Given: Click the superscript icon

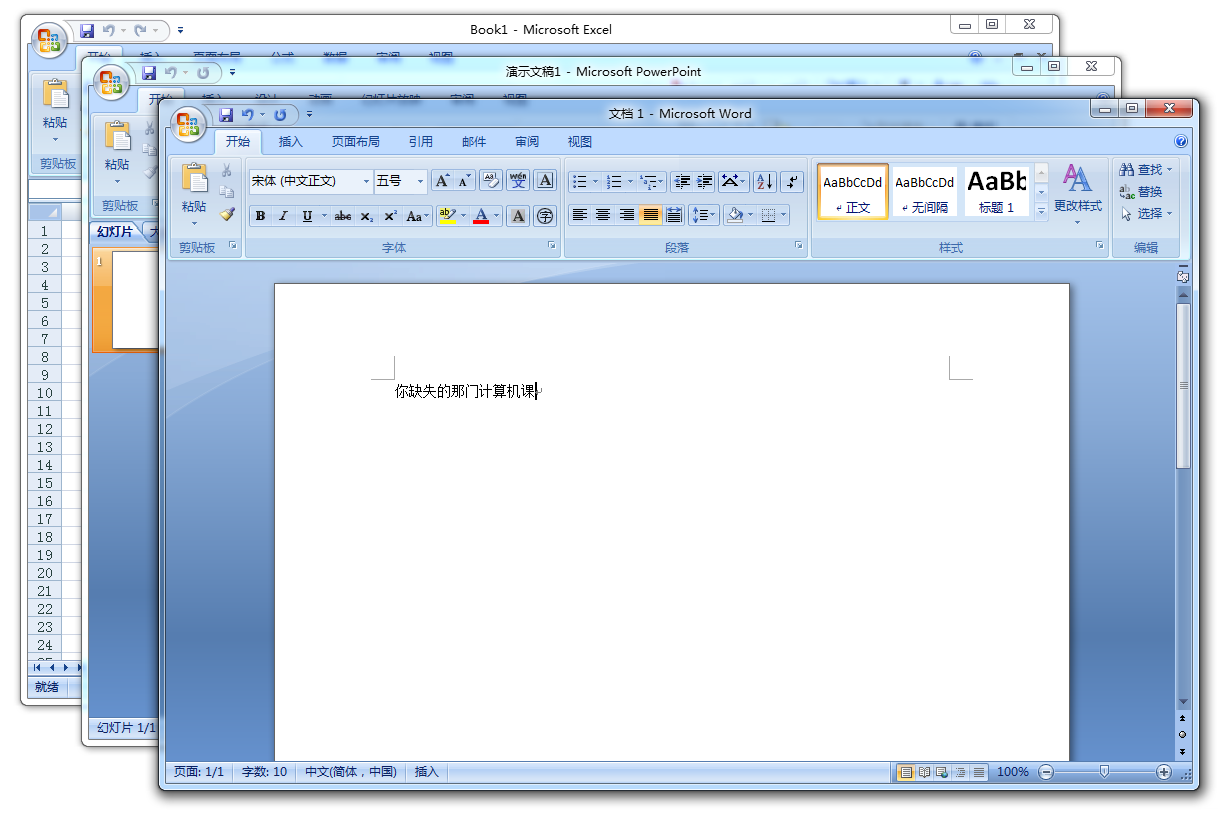Looking at the screenshot, I should click(390, 215).
